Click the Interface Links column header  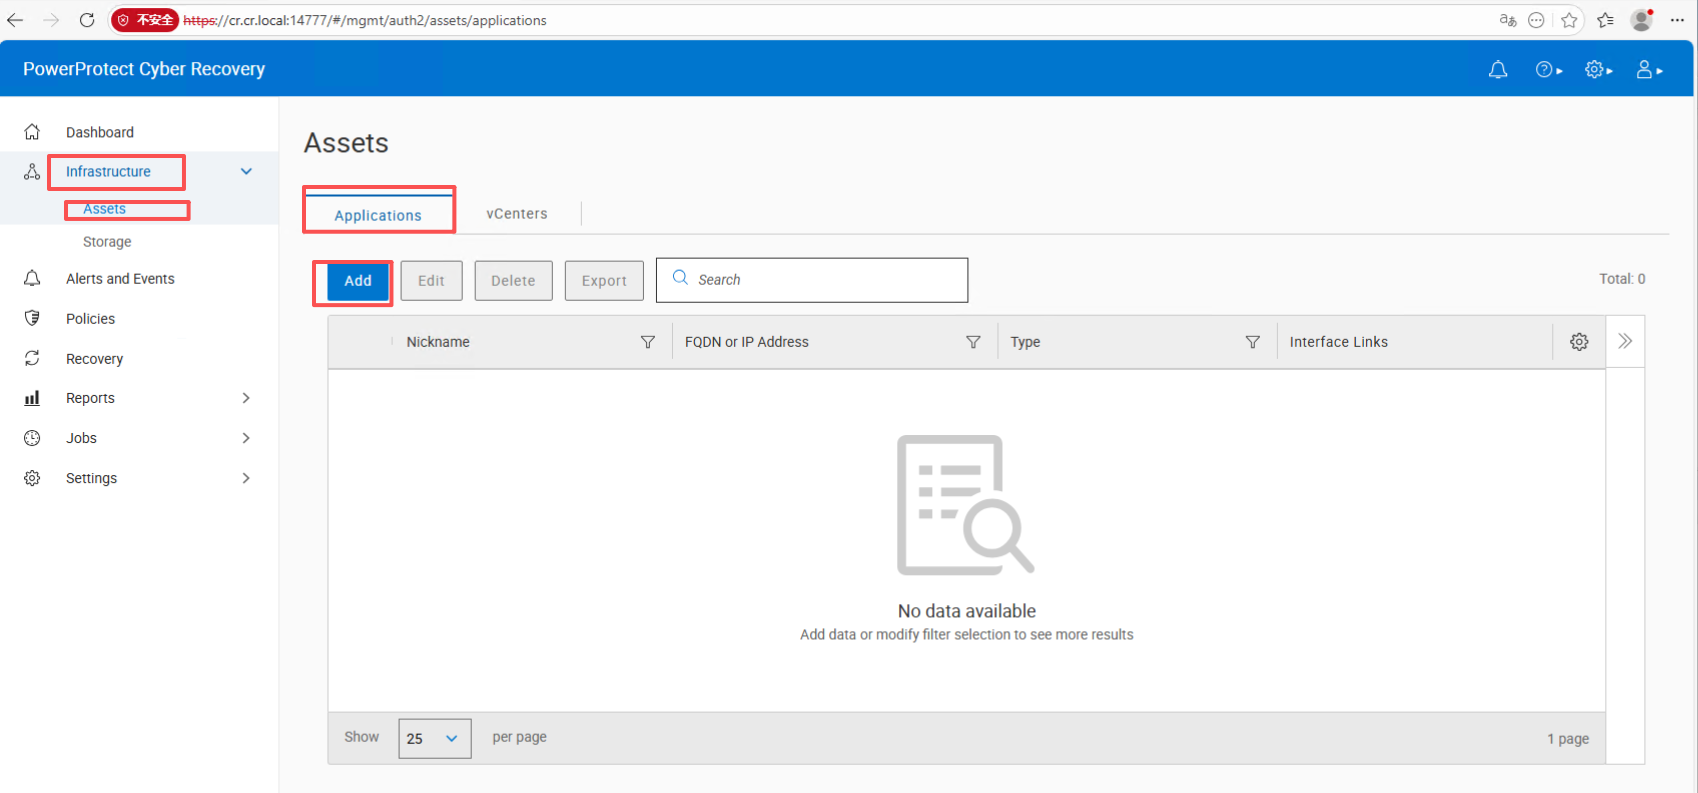[x=1338, y=342]
